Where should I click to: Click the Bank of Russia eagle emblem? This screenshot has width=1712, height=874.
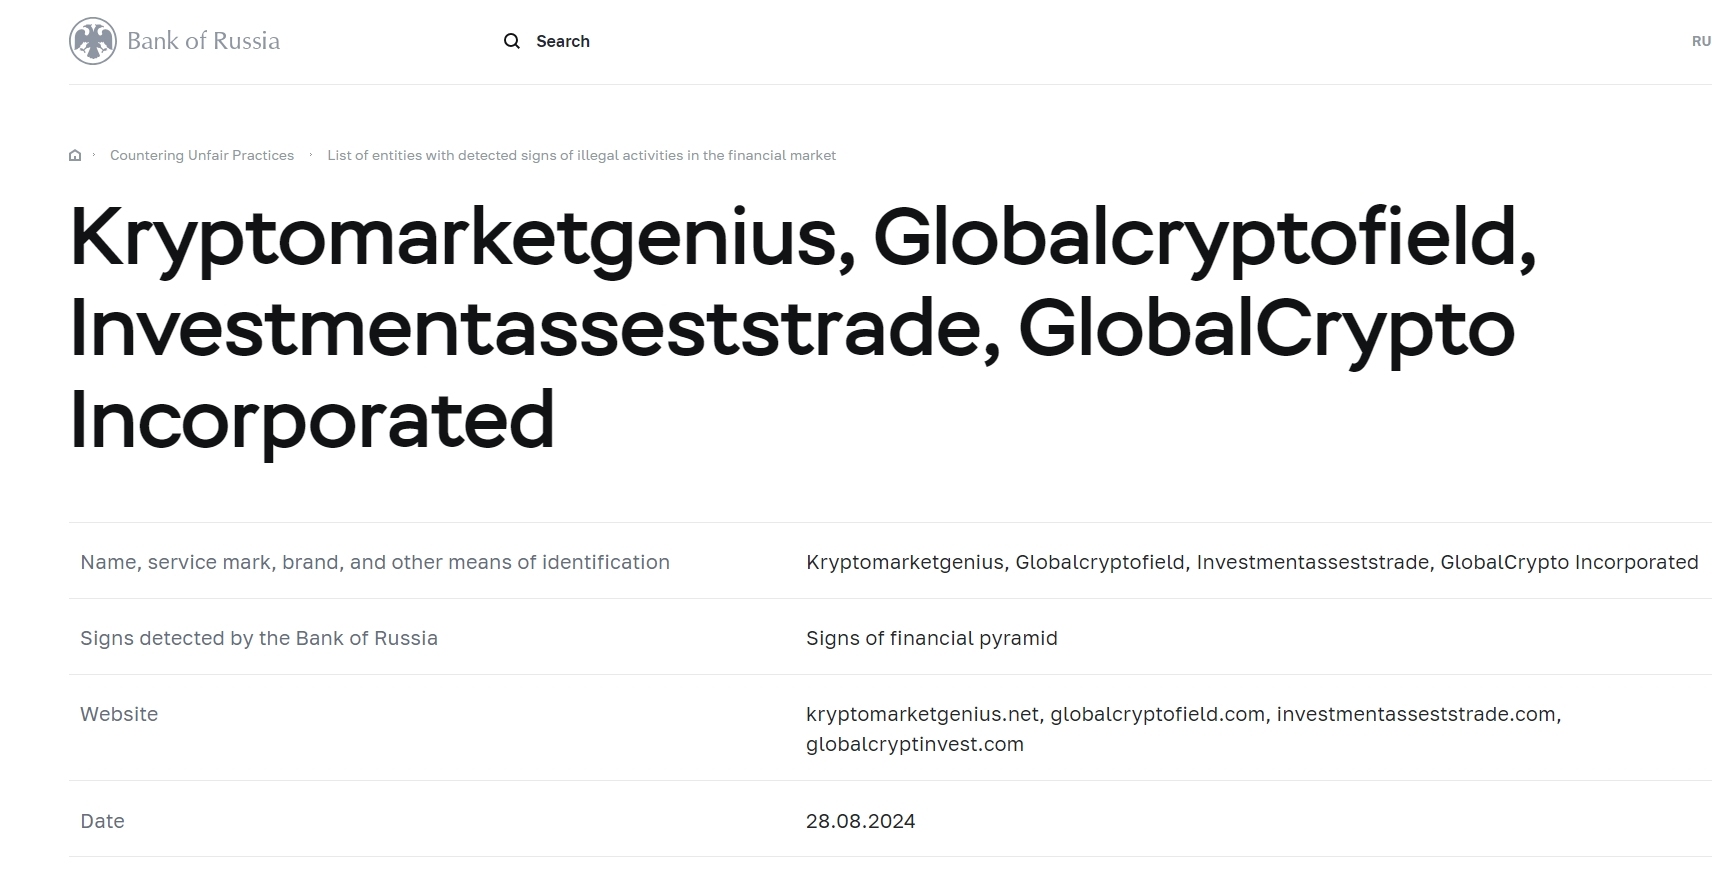(x=92, y=41)
